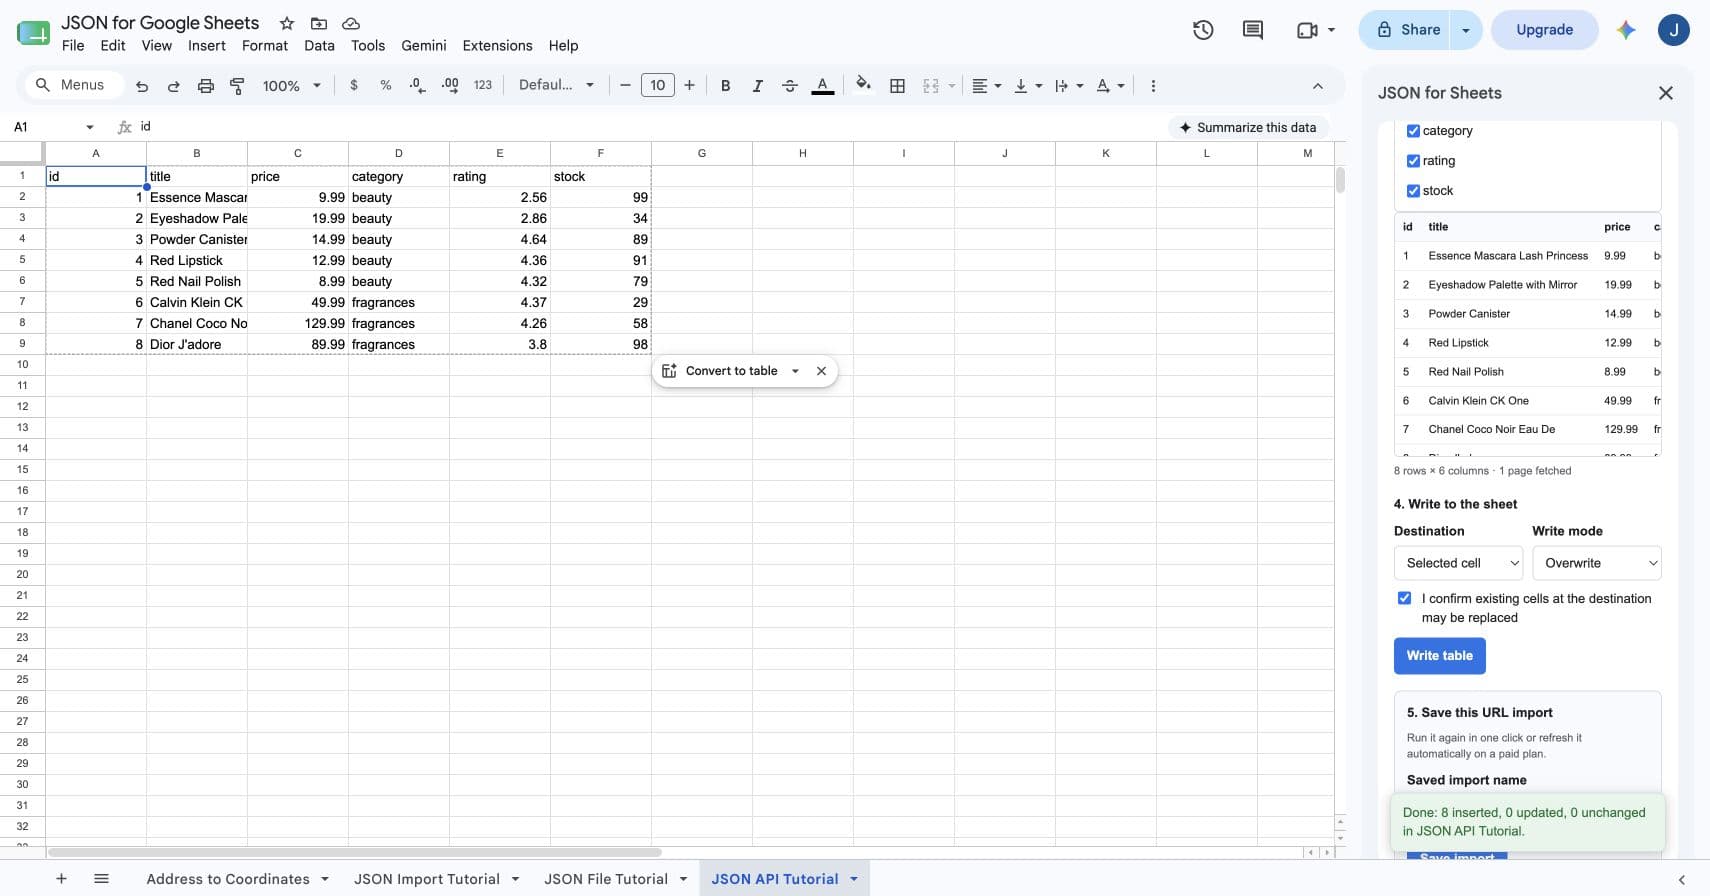Image resolution: width=1710 pixels, height=896 pixels.
Task: Click the merge cells icon
Action: pyautogui.click(x=931, y=86)
